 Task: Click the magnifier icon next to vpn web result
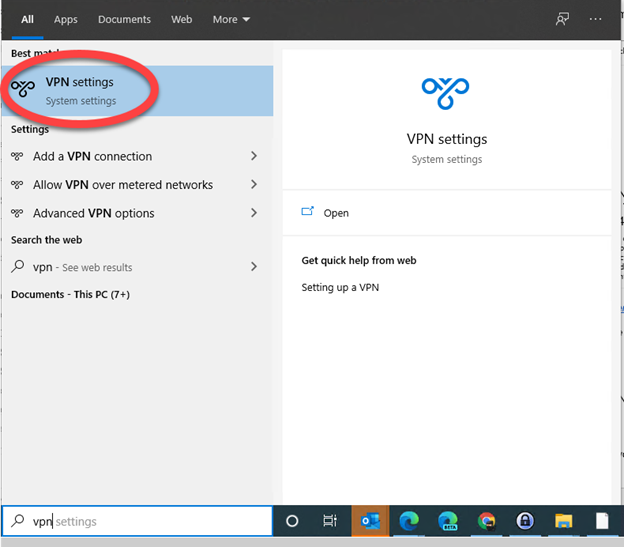click(x=18, y=266)
